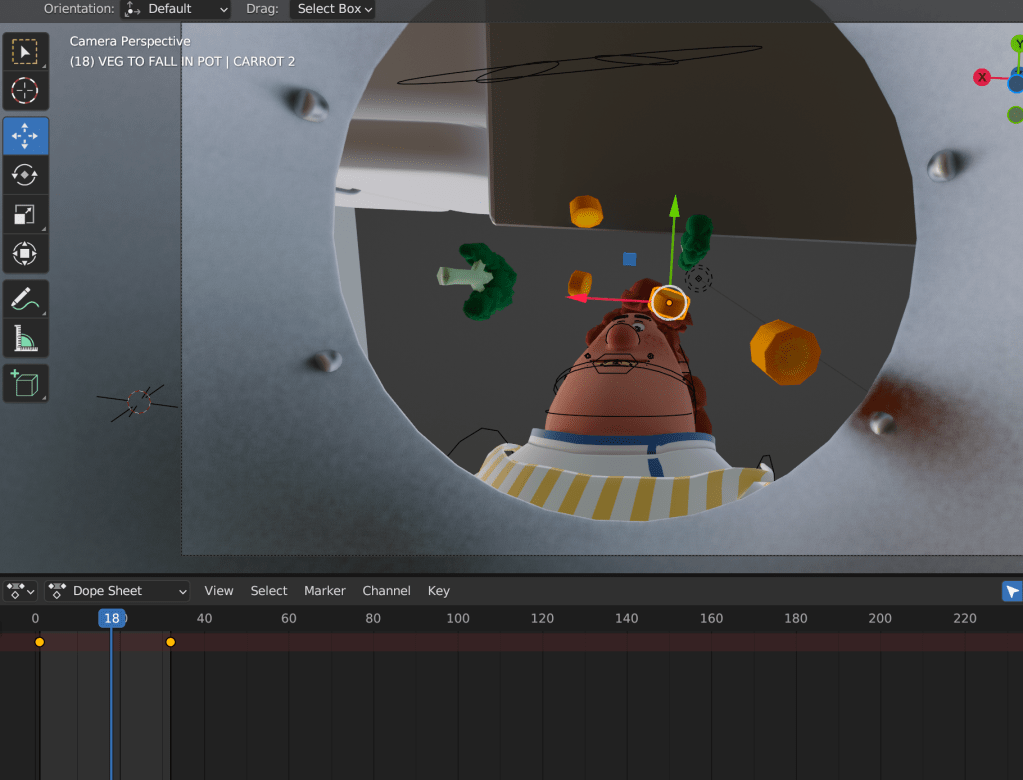Click the red X axis on navigation gizmo
This screenshot has width=1023, height=780.
982,77
